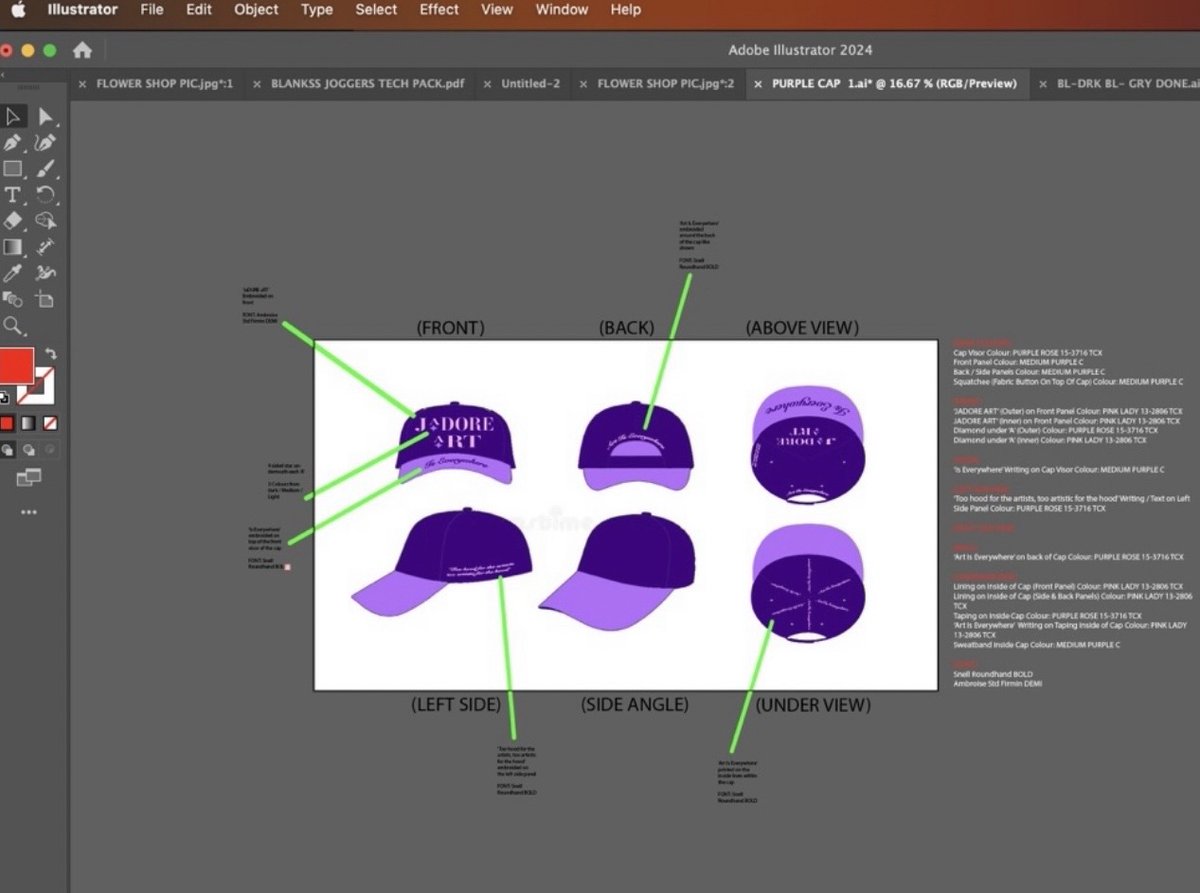Select the Gradient tool
This screenshot has width=1200, height=893.
pos(13,247)
